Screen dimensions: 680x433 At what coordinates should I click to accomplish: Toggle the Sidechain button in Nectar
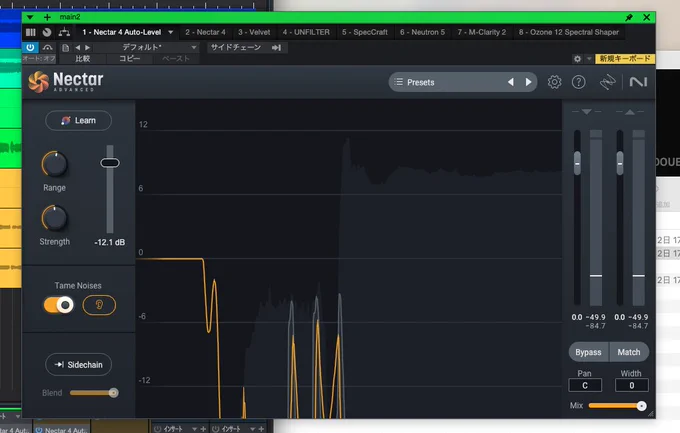78,364
